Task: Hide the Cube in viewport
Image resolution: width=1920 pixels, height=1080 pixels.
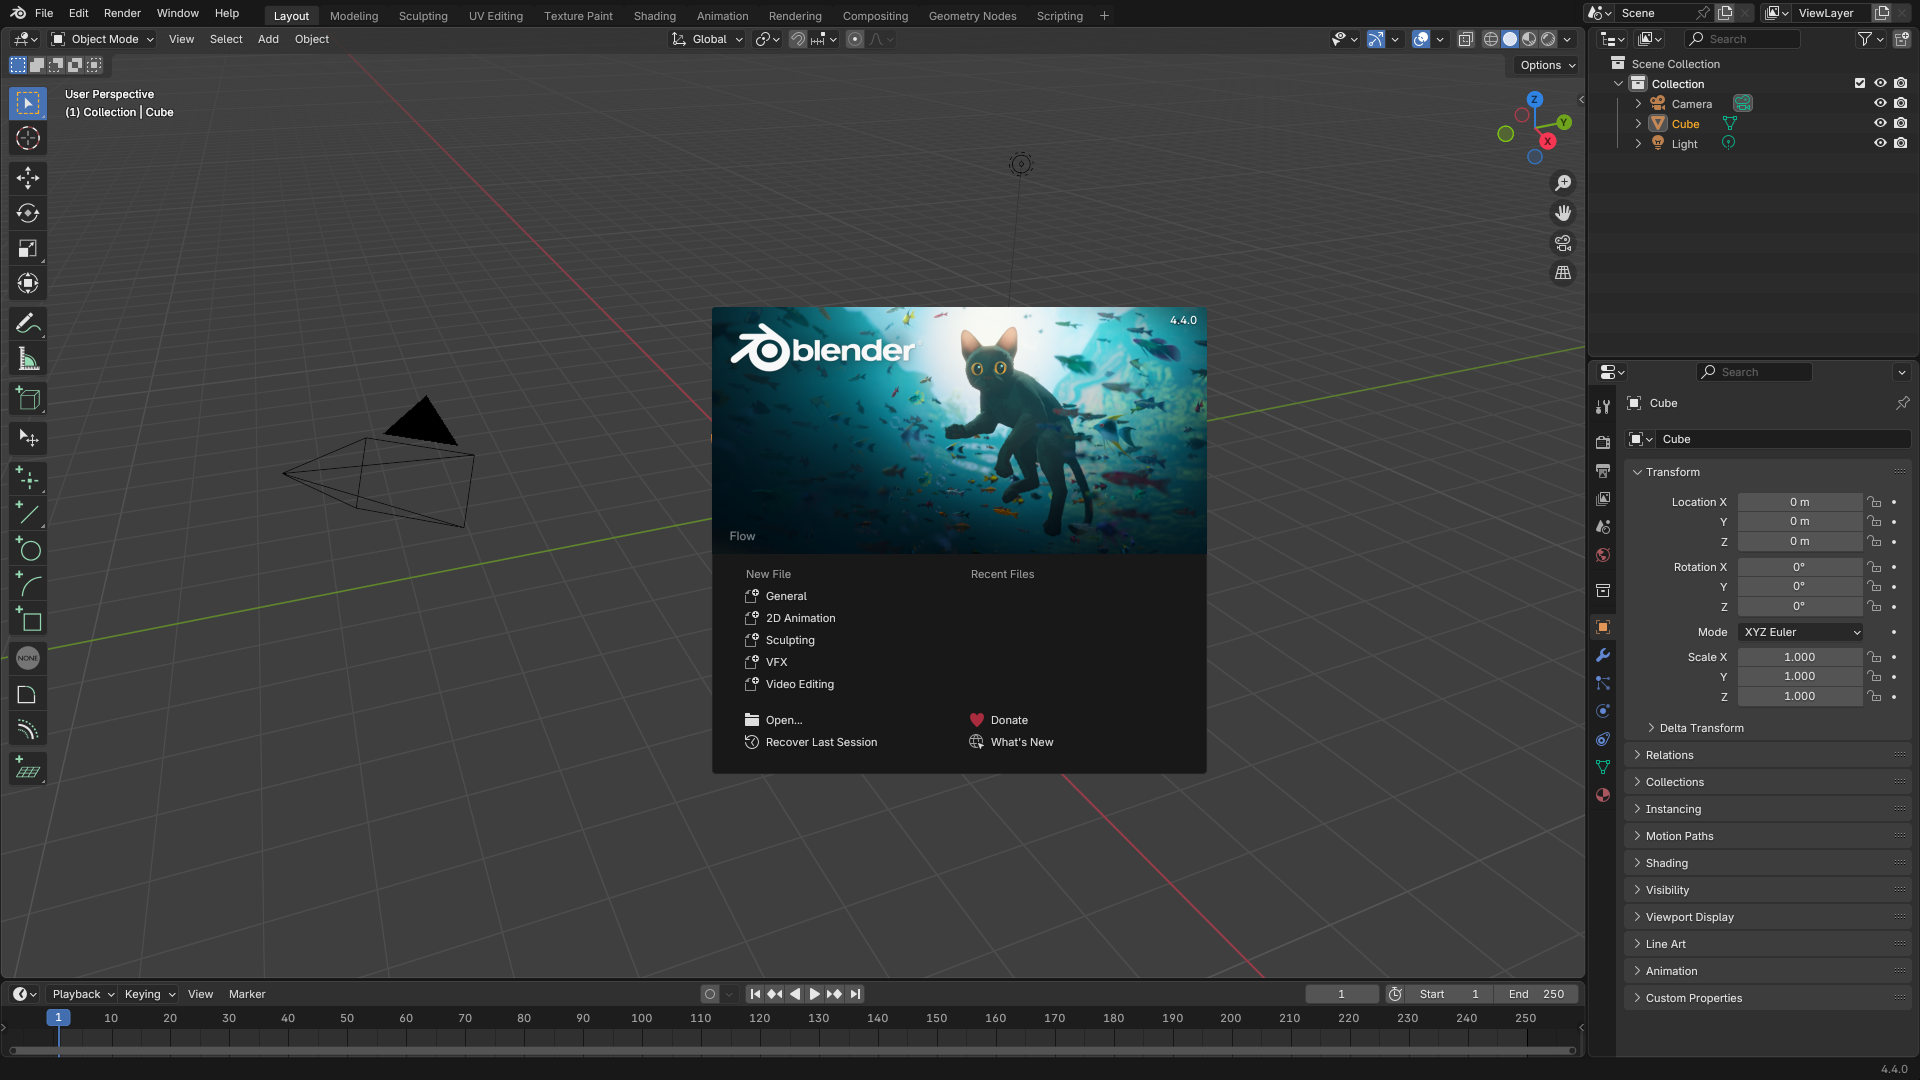Action: 1880,124
